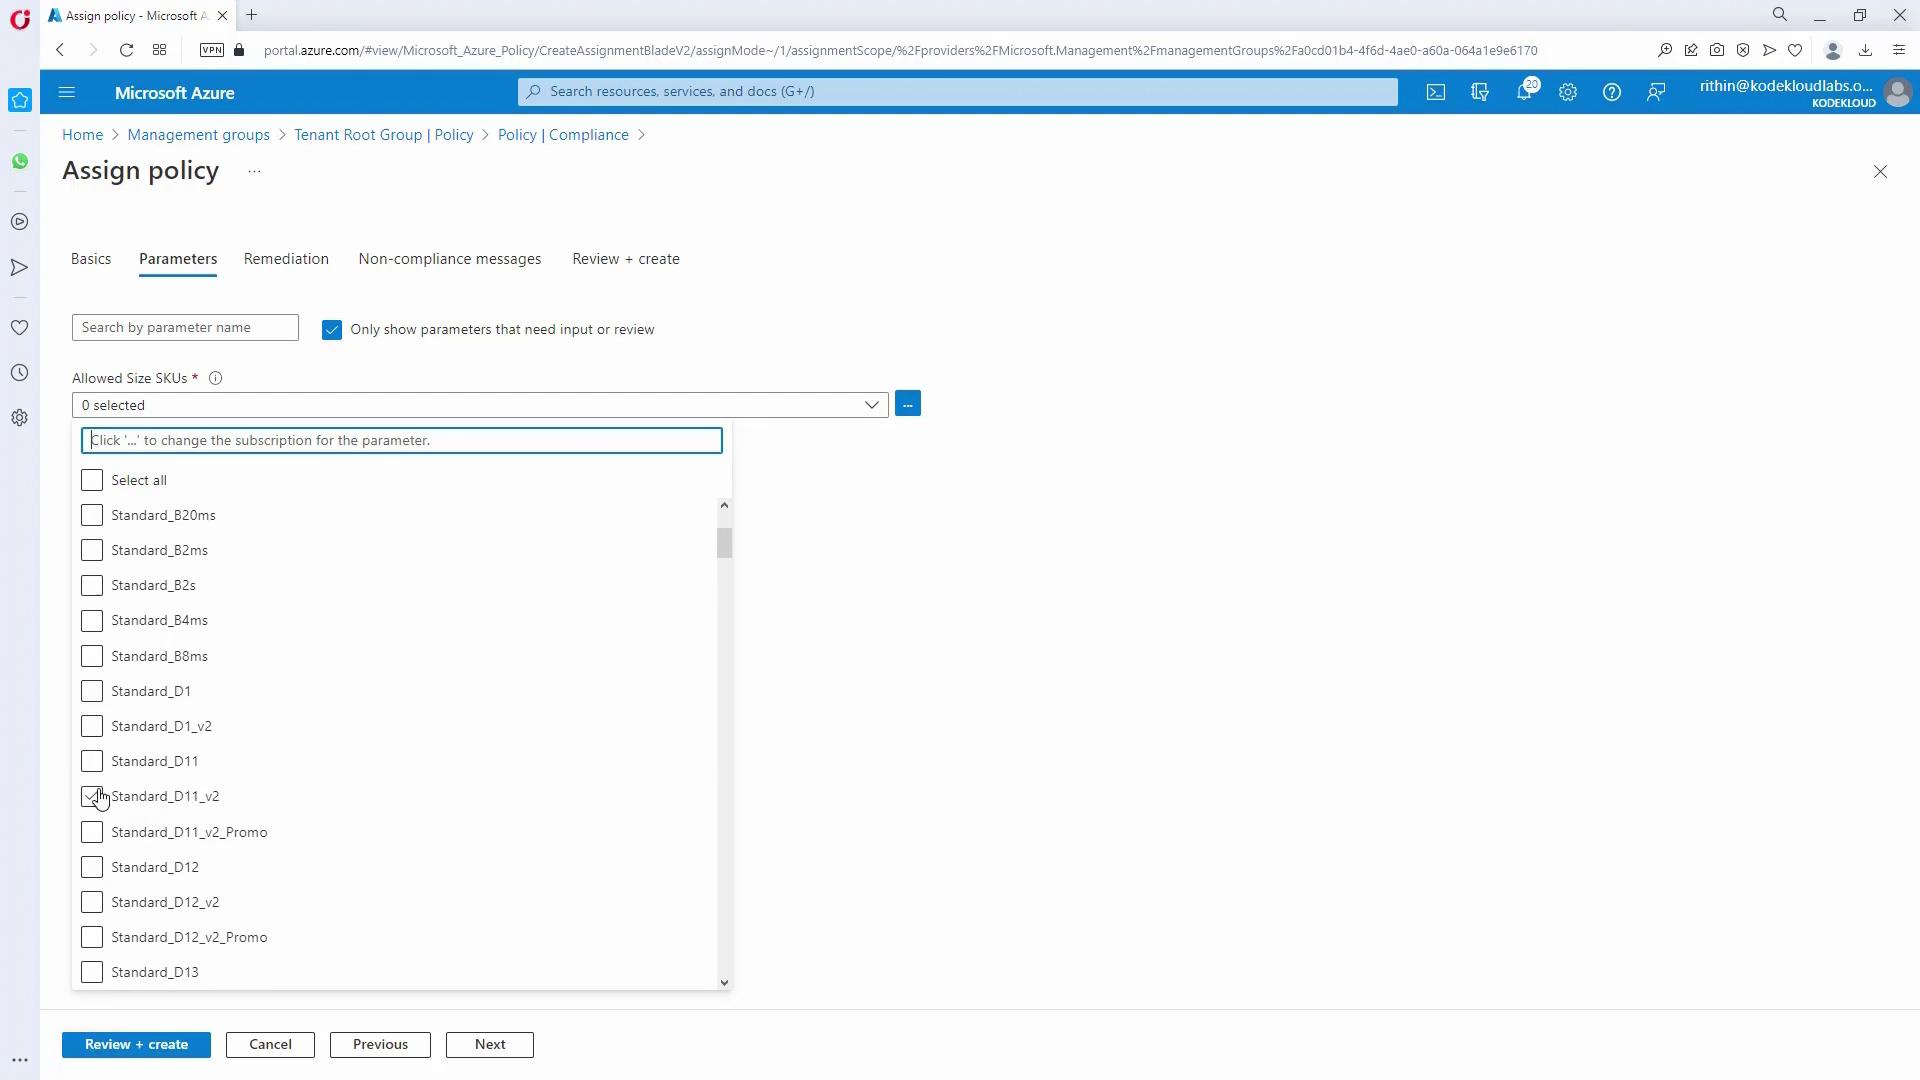Image resolution: width=1920 pixels, height=1080 pixels.
Task: Click the ellipsis button beside SKU dropdown
Action: click(907, 404)
